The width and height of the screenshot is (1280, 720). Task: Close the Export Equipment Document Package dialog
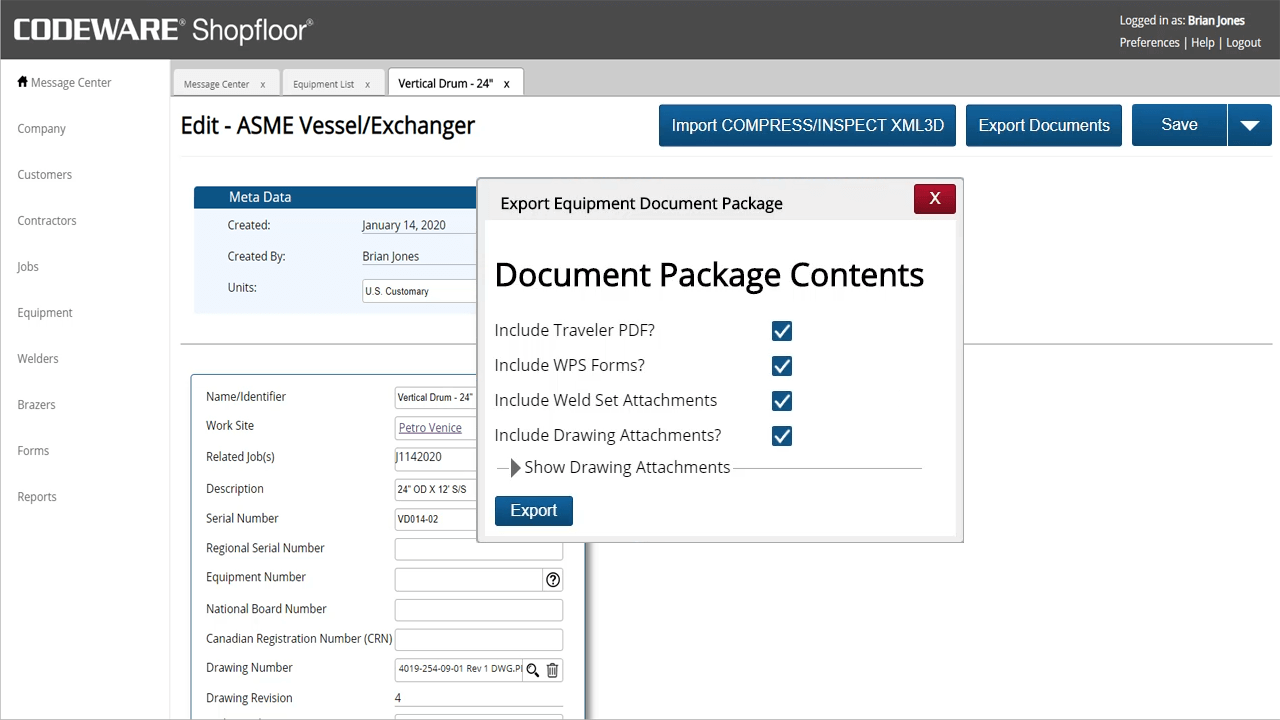(934, 198)
